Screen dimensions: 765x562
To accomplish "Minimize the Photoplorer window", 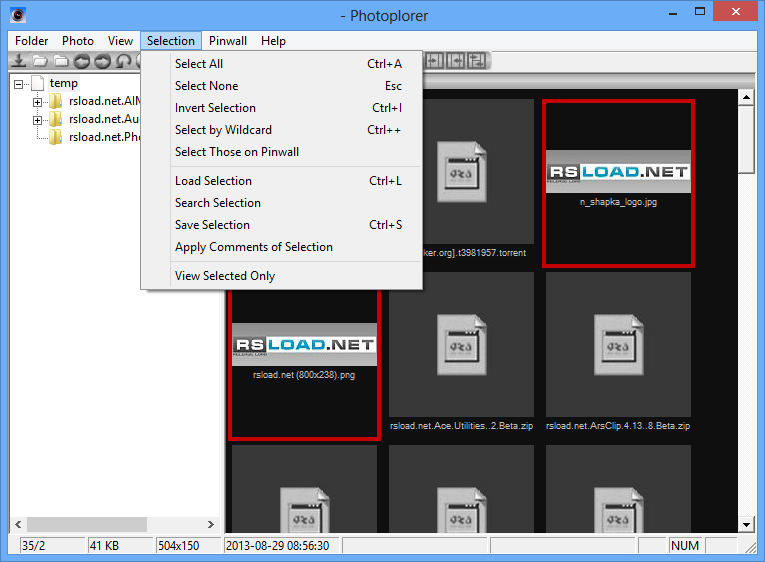I will click(673, 12).
